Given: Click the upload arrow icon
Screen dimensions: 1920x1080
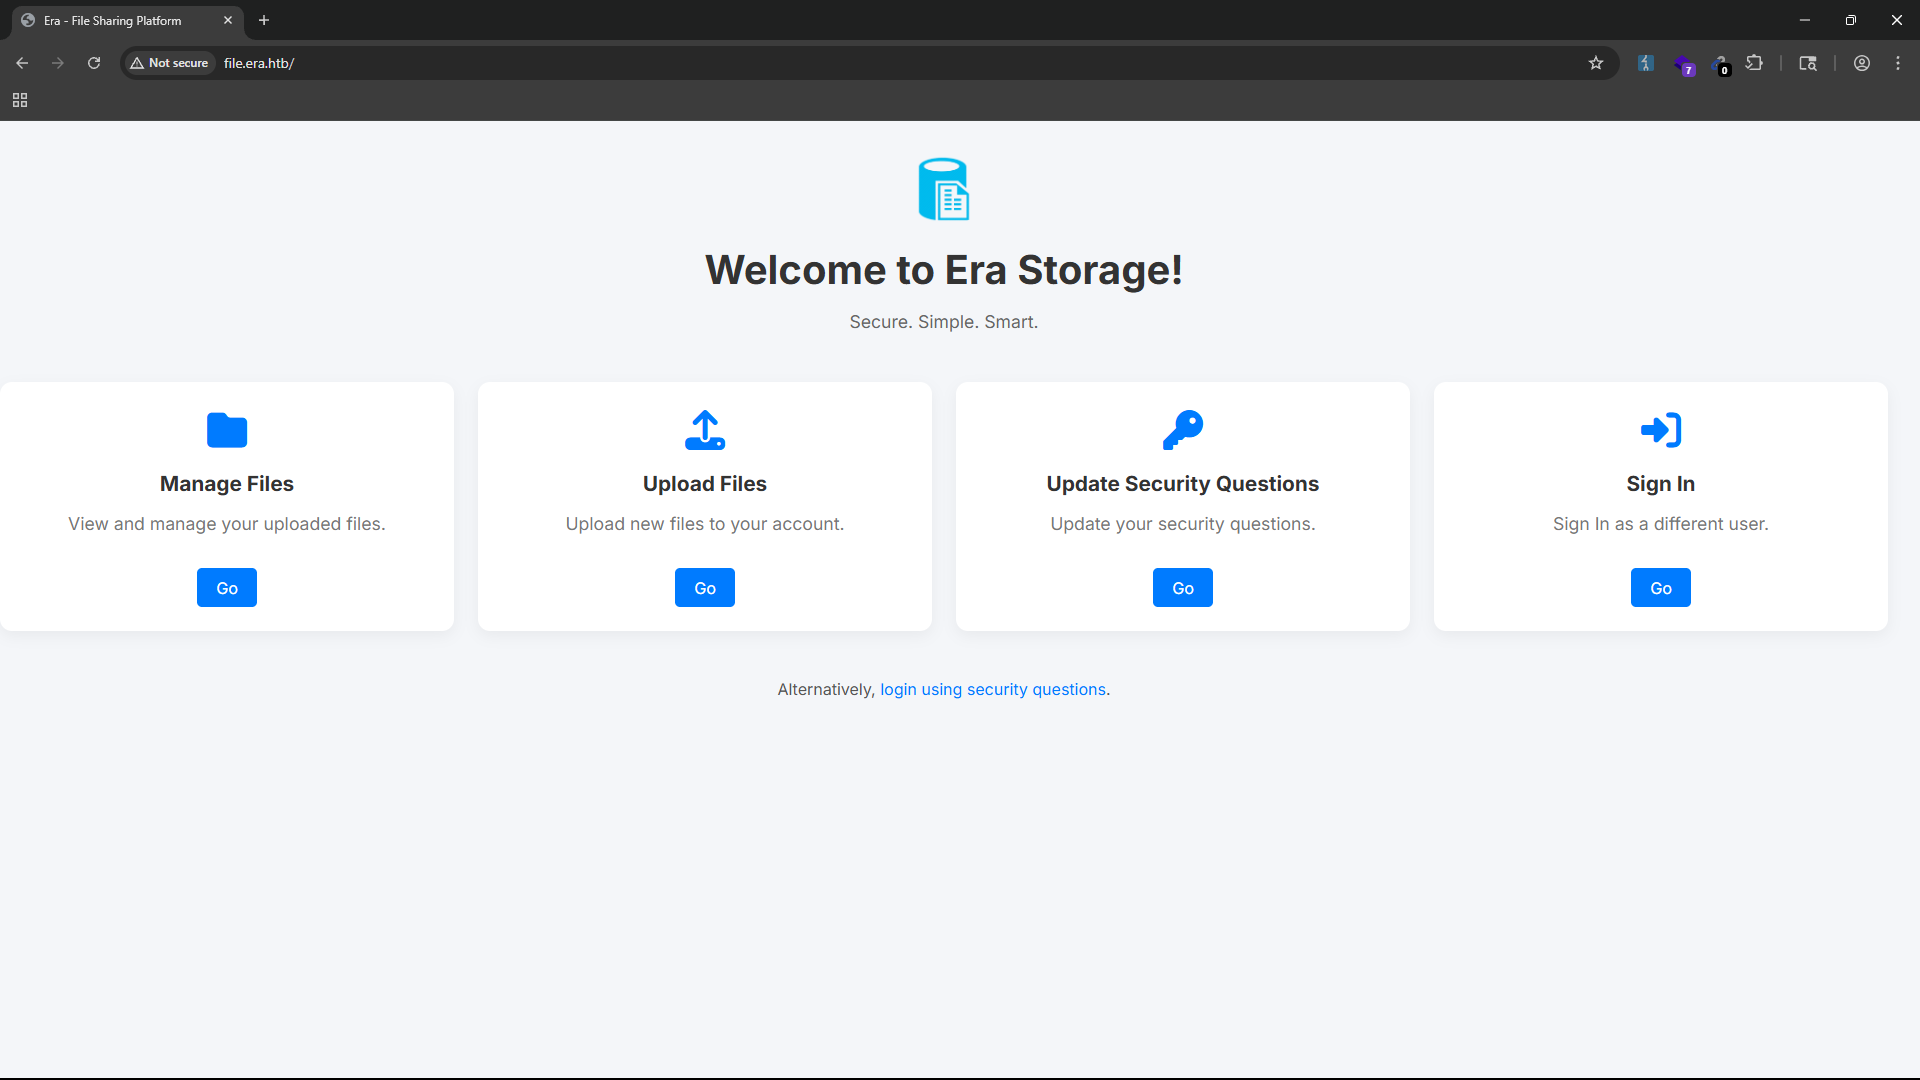Looking at the screenshot, I should pos(705,430).
